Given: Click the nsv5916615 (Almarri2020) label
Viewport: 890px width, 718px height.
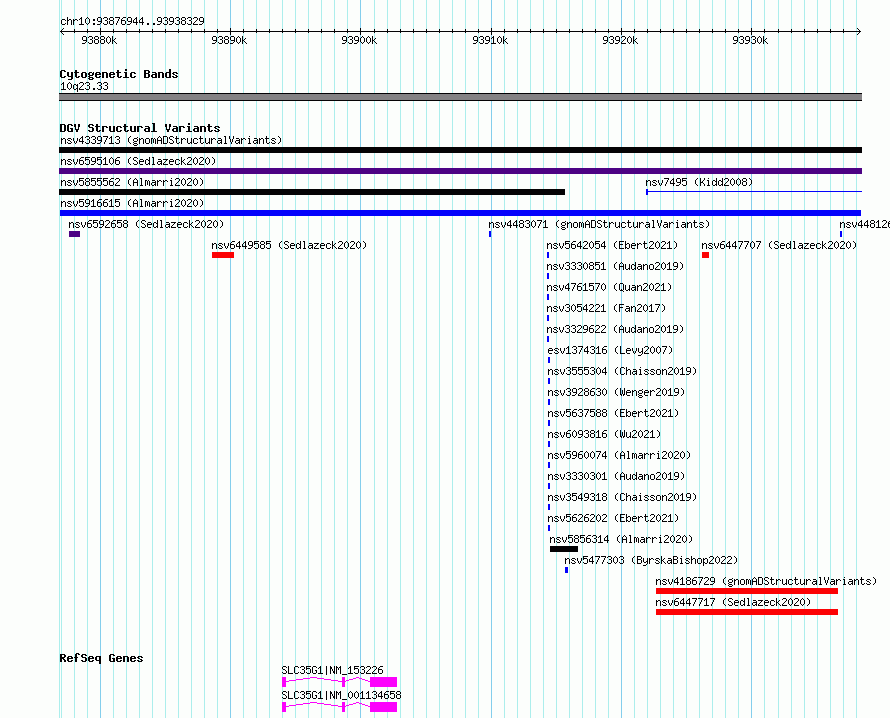Looking at the screenshot, I should pyautogui.click(x=132, y=203).
